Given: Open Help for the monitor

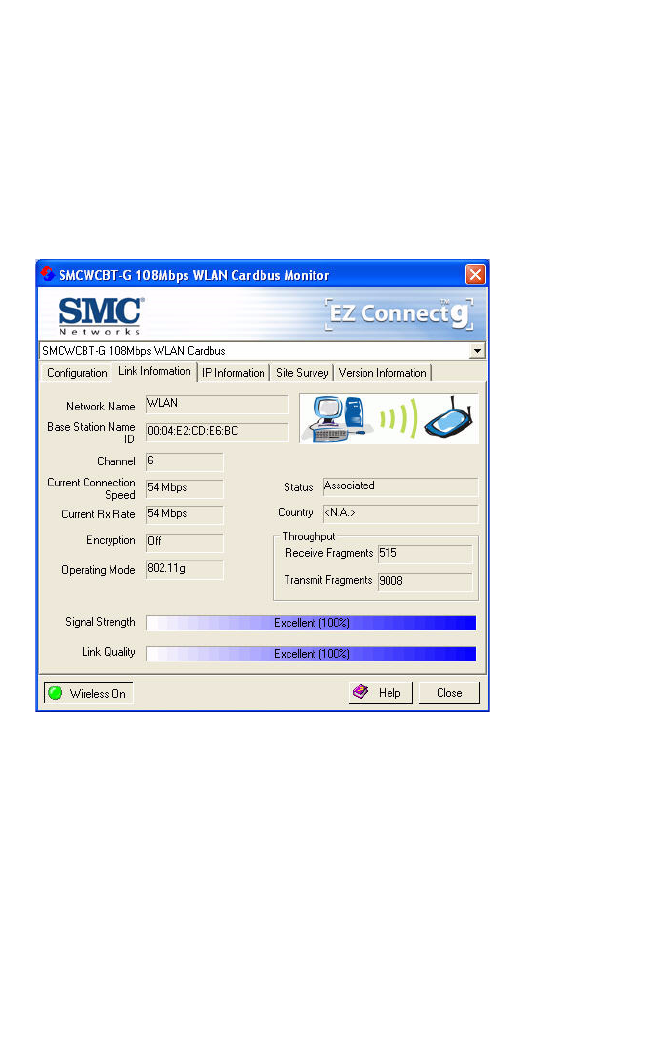Looking at the screenshot, I should [380, 692].
